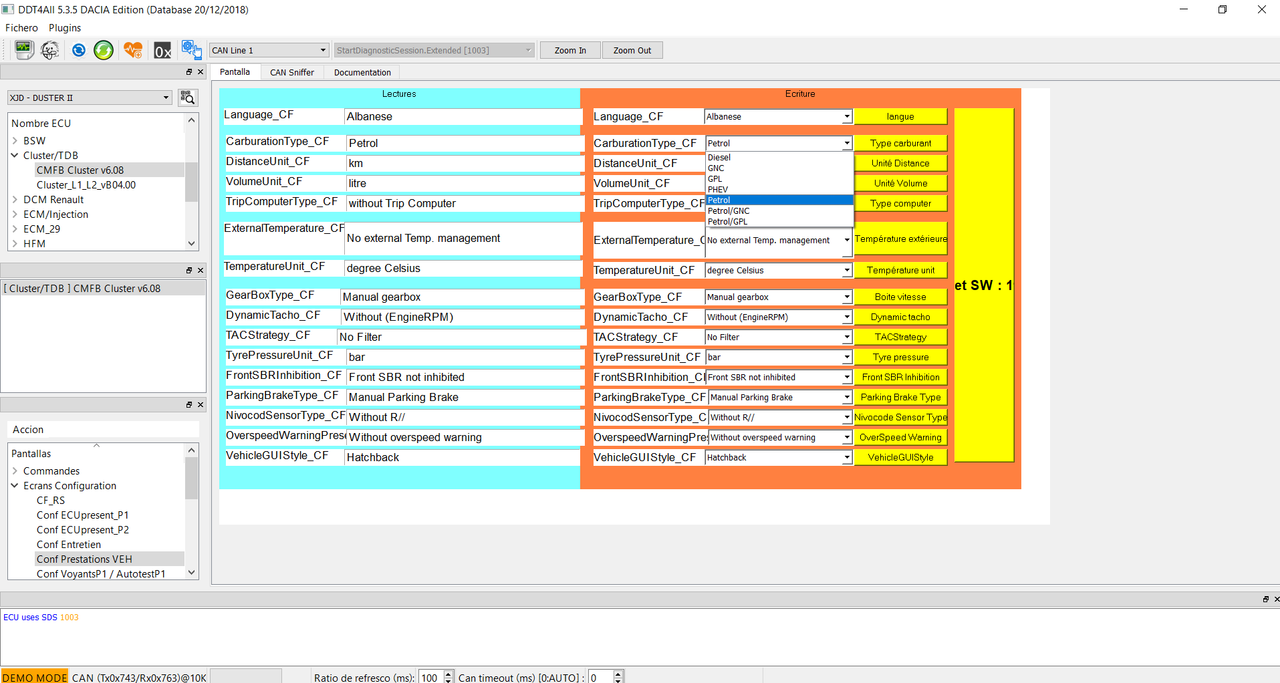1280x683 pixels.
Task: Open VehicleGUIStyle_CF Hatchback dropdown
Action: [x=778, y=457]
